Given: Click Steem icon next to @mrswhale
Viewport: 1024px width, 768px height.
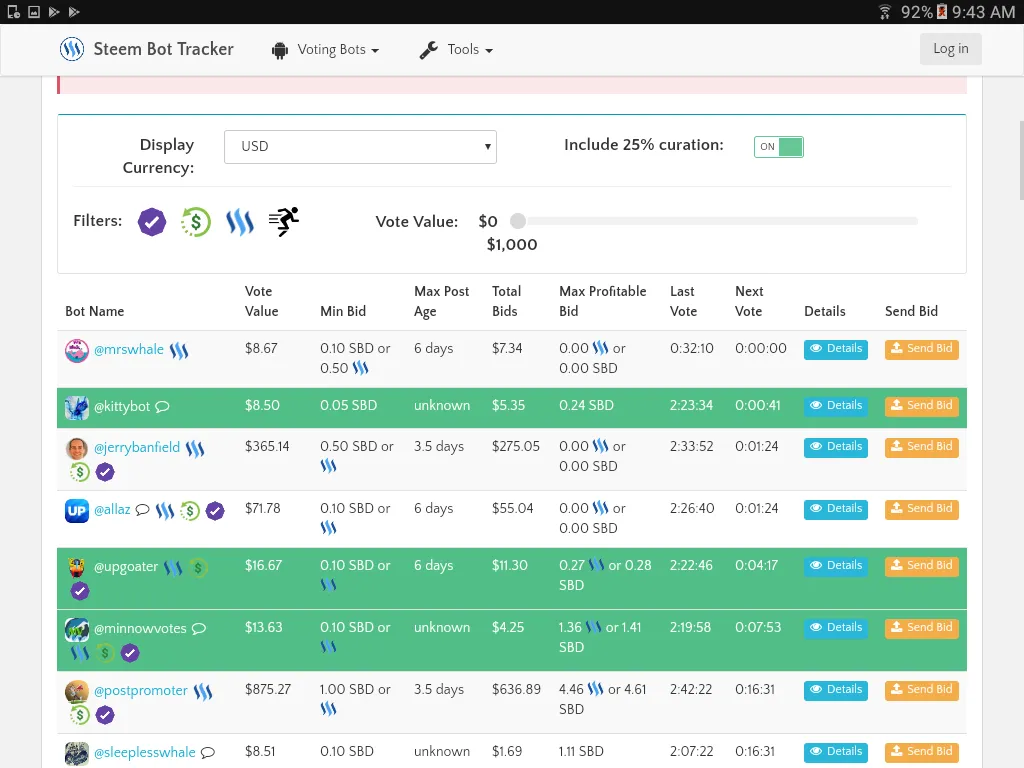Looking at the screenshot, I should (179, 351).
